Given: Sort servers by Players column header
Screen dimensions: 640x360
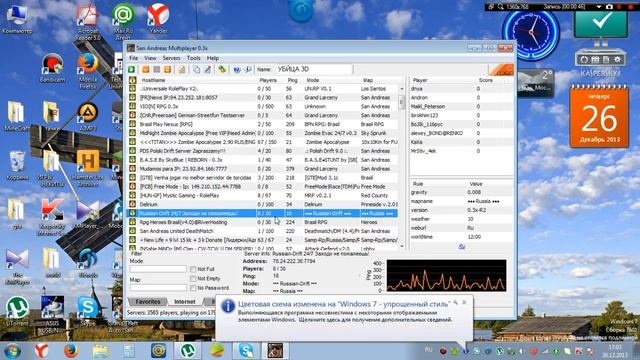Looking at the screenshot, I should (269, 80).
